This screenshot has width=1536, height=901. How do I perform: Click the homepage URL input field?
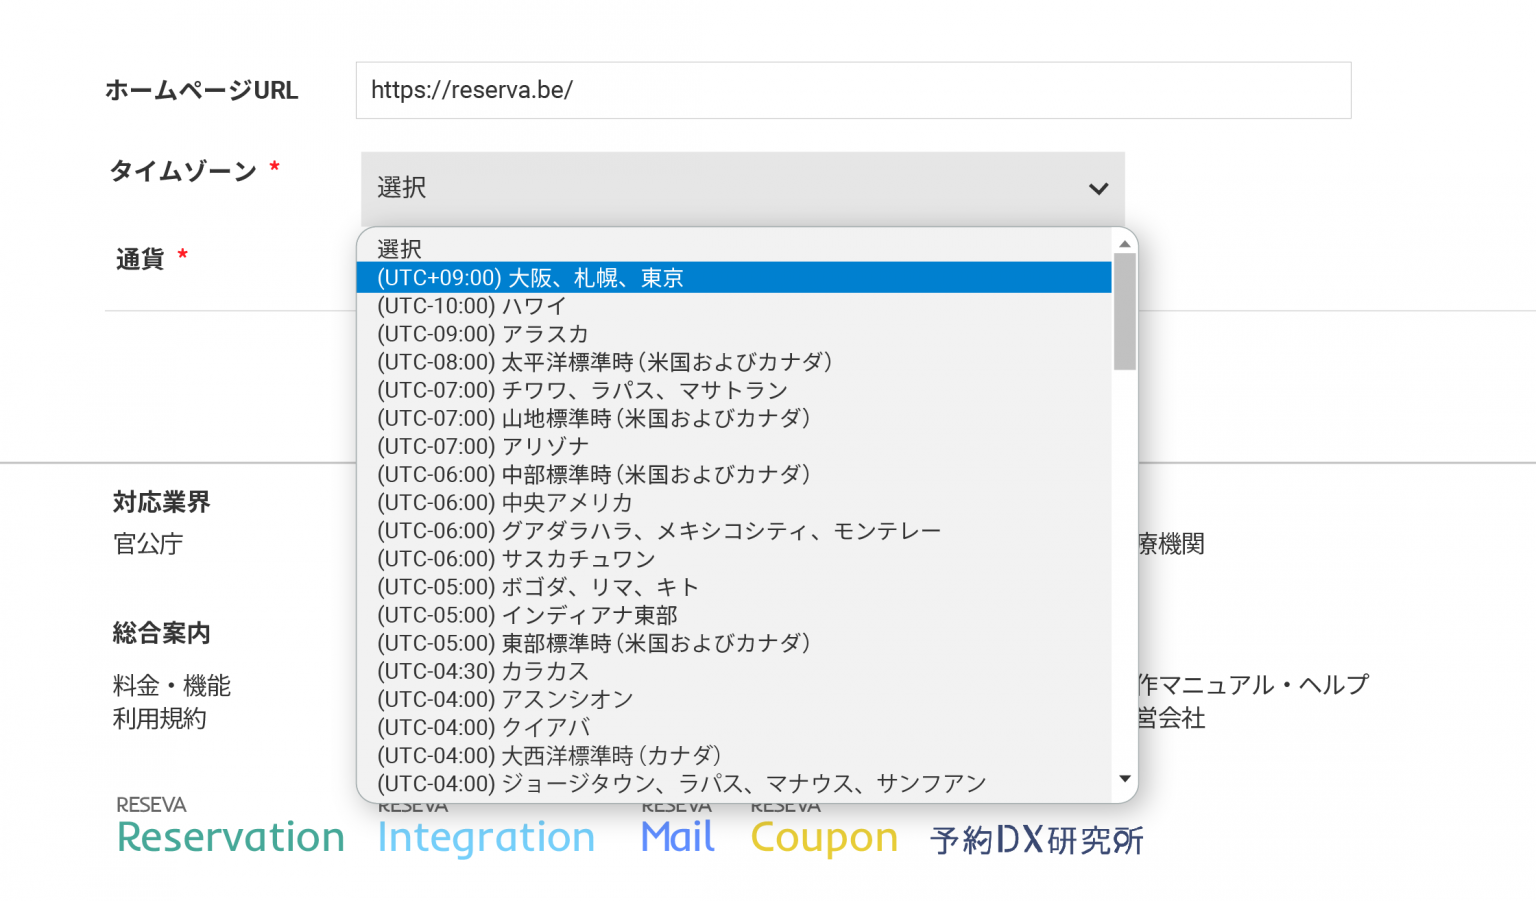click(x=852, y=90)
